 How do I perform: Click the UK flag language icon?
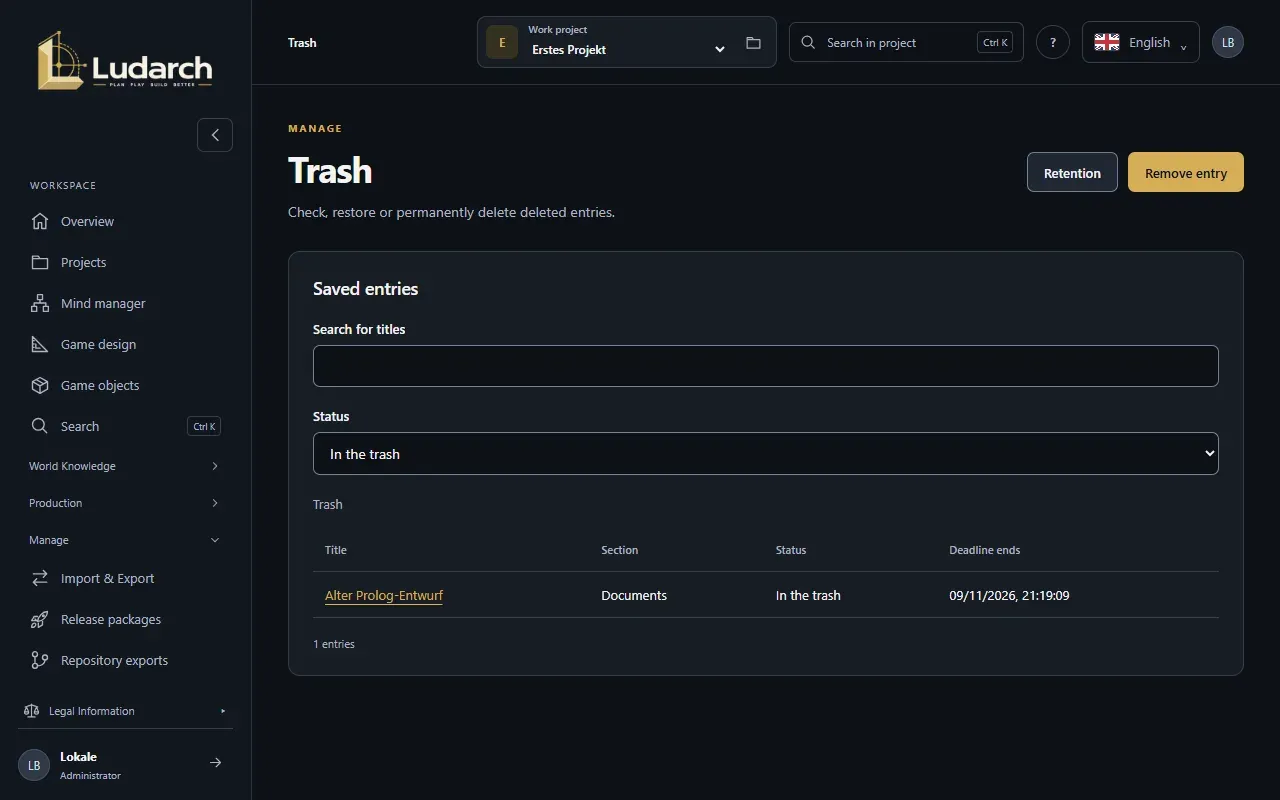click(1107, 42)
